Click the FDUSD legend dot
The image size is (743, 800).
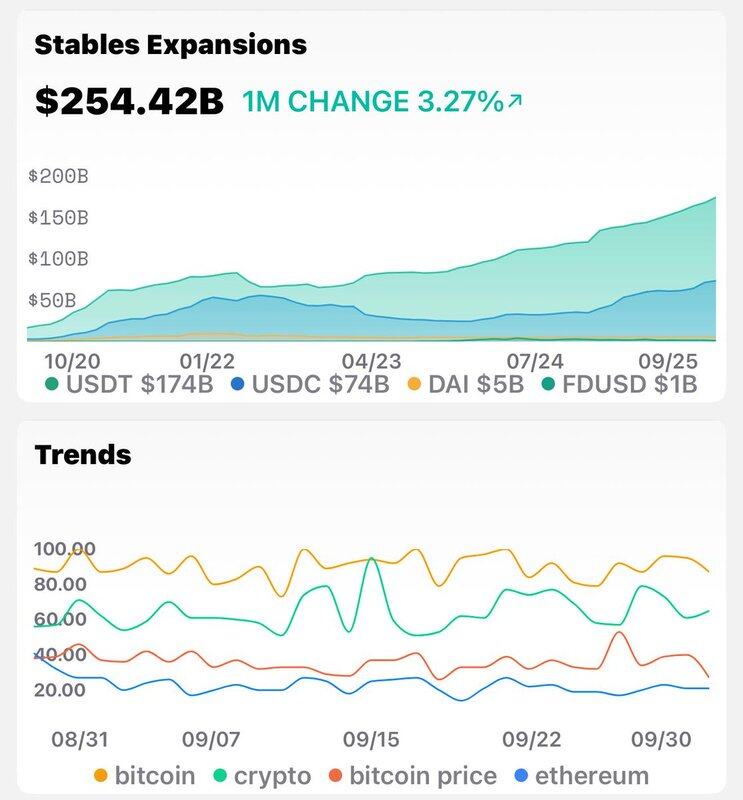(x=547, y=383)
